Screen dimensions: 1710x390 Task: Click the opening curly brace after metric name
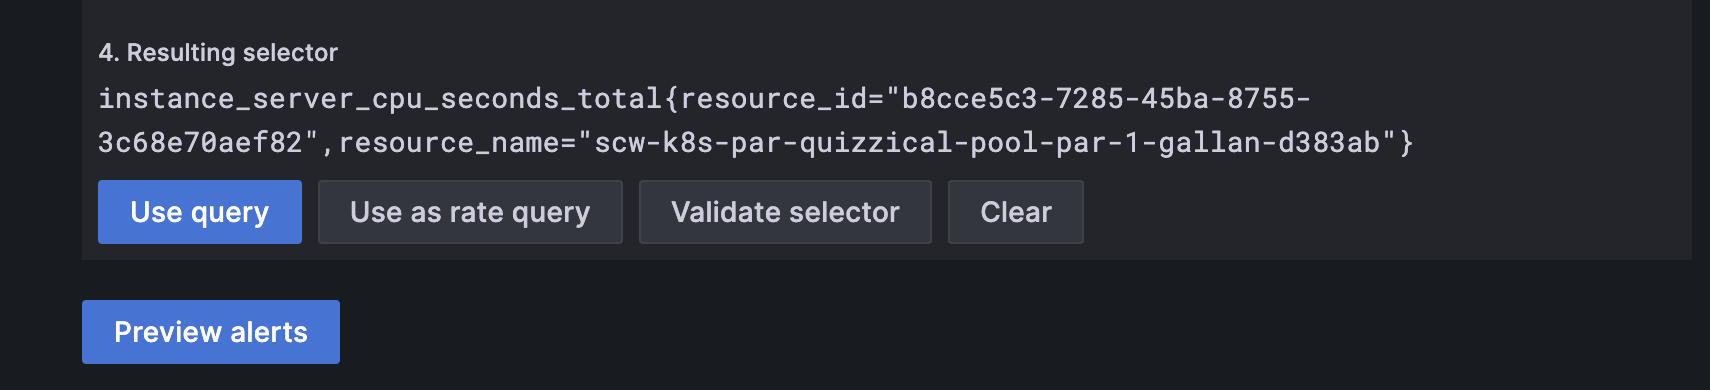click(x=671, y=98)
